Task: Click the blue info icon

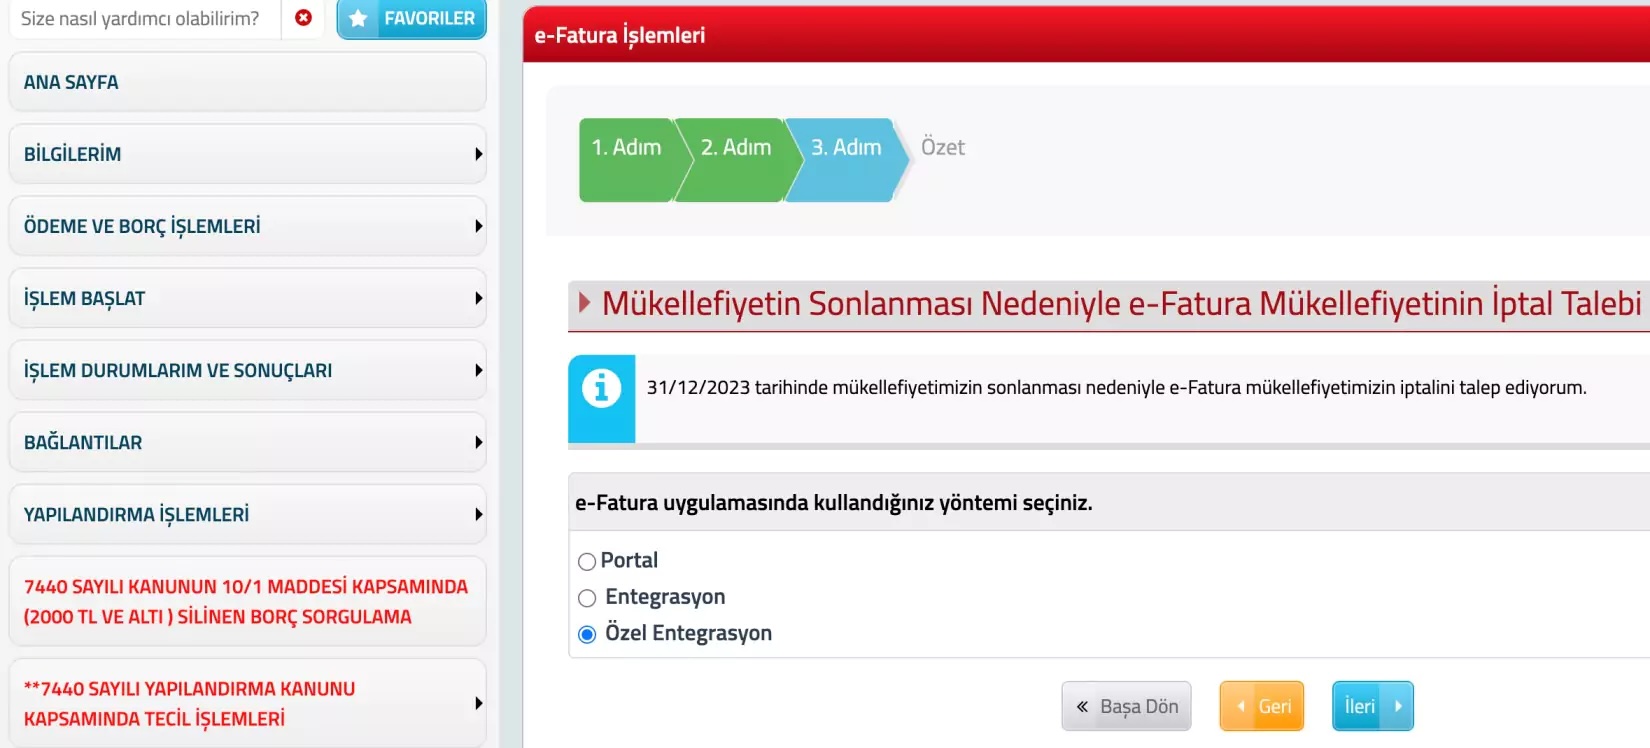Action: click(x=601, y=388)
